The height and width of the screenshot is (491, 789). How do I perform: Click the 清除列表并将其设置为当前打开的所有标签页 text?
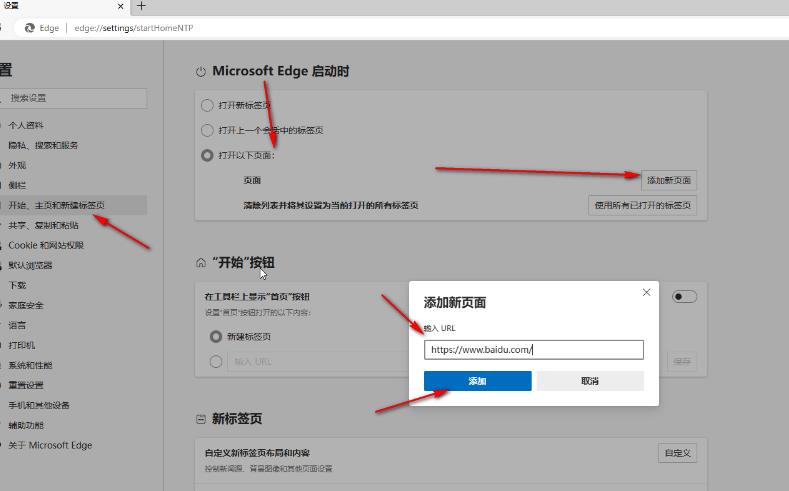pyautogui.click(x=331, y=205)
